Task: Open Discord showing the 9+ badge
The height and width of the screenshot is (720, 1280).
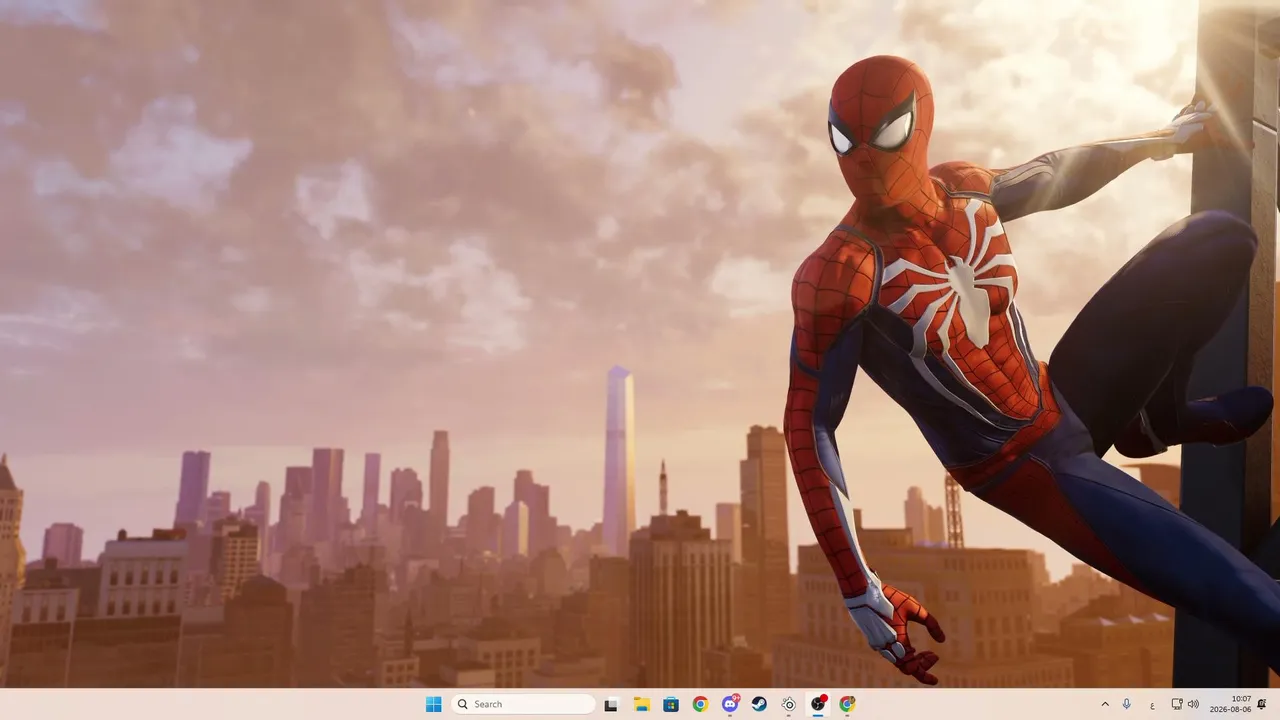Action: click(730, 704)
